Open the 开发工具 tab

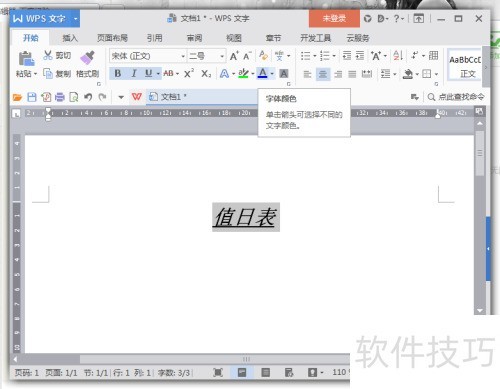315,38
